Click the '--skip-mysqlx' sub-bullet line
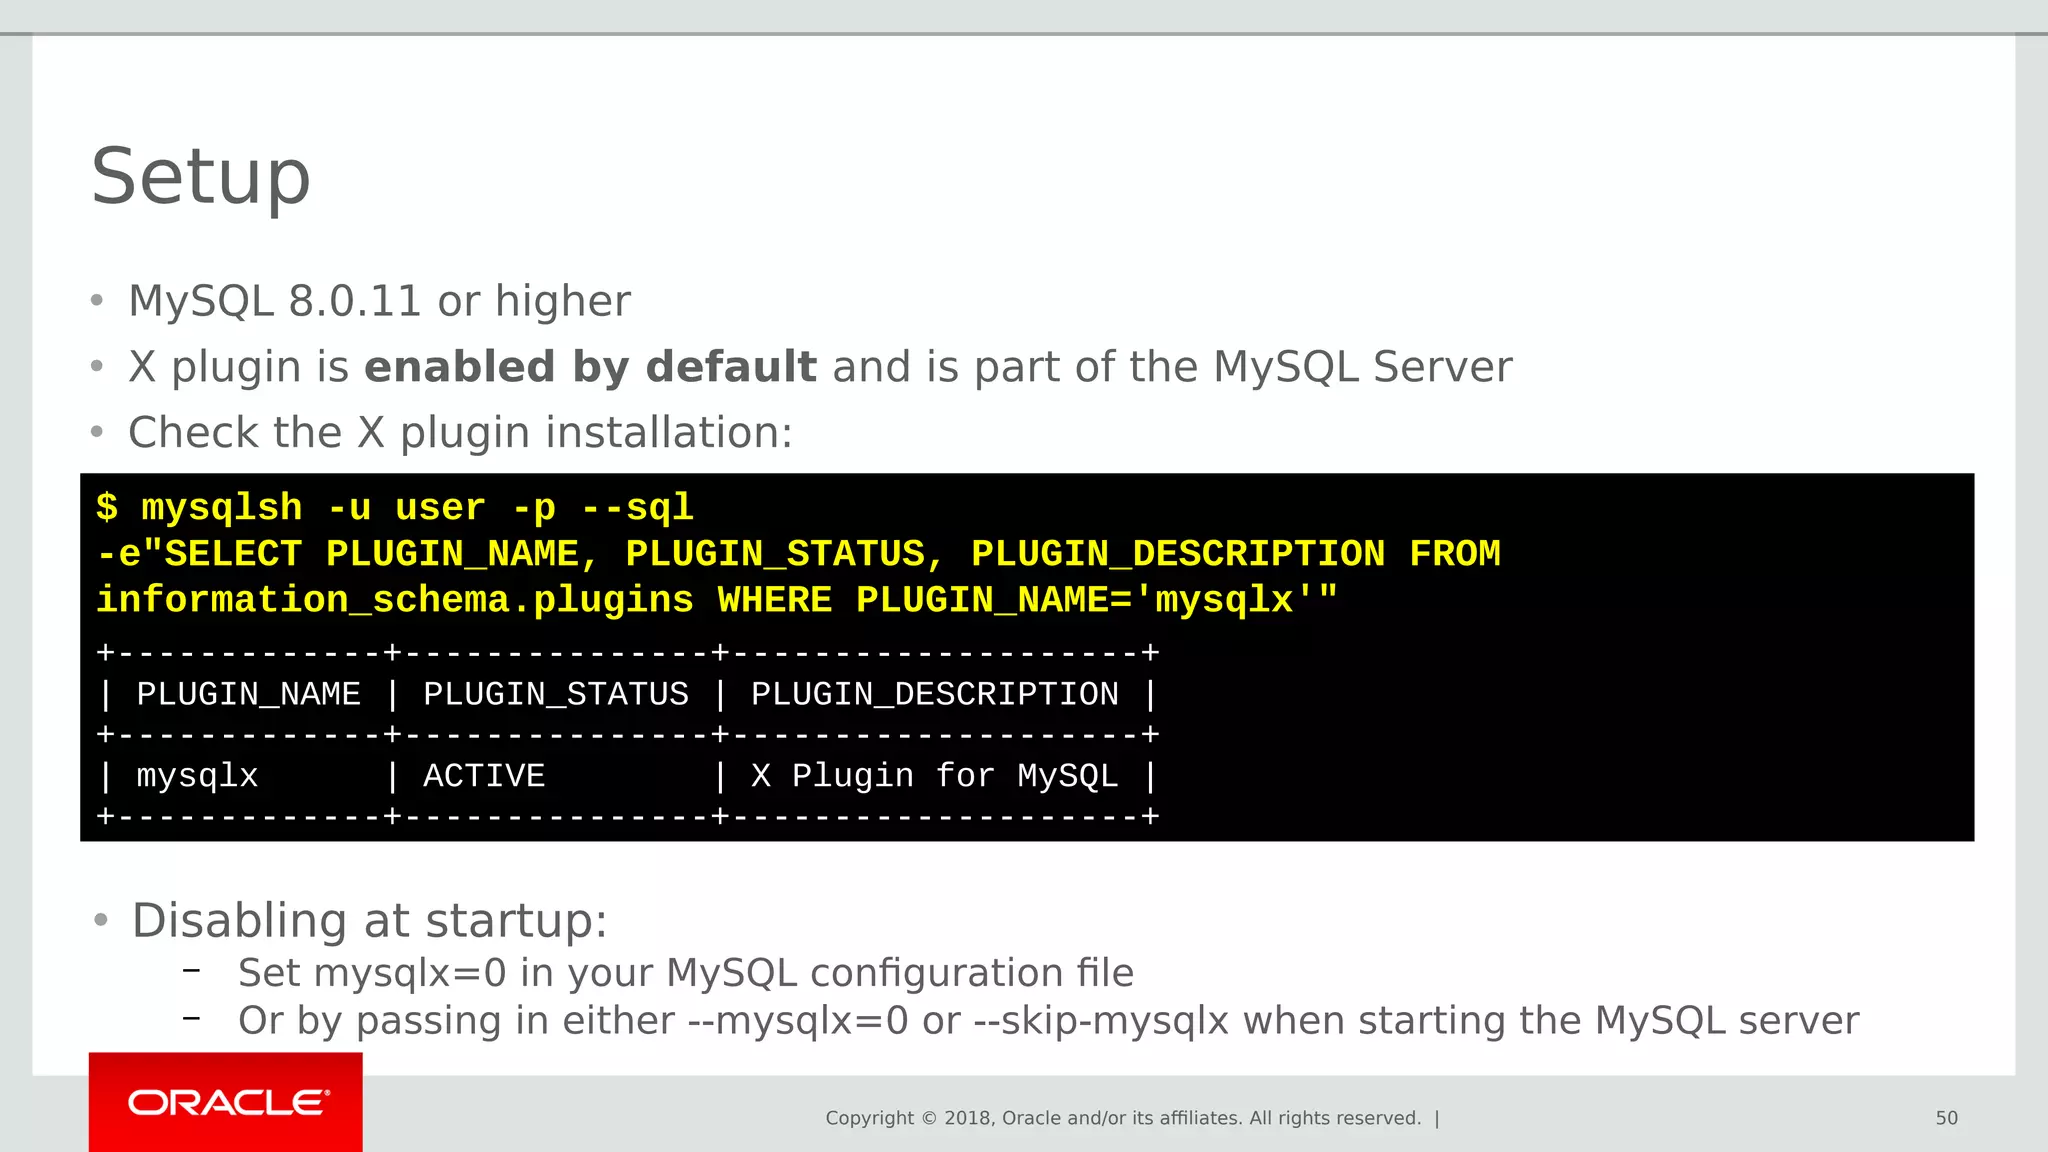2048x1152 pixels. click(x=1048, y=1021)
